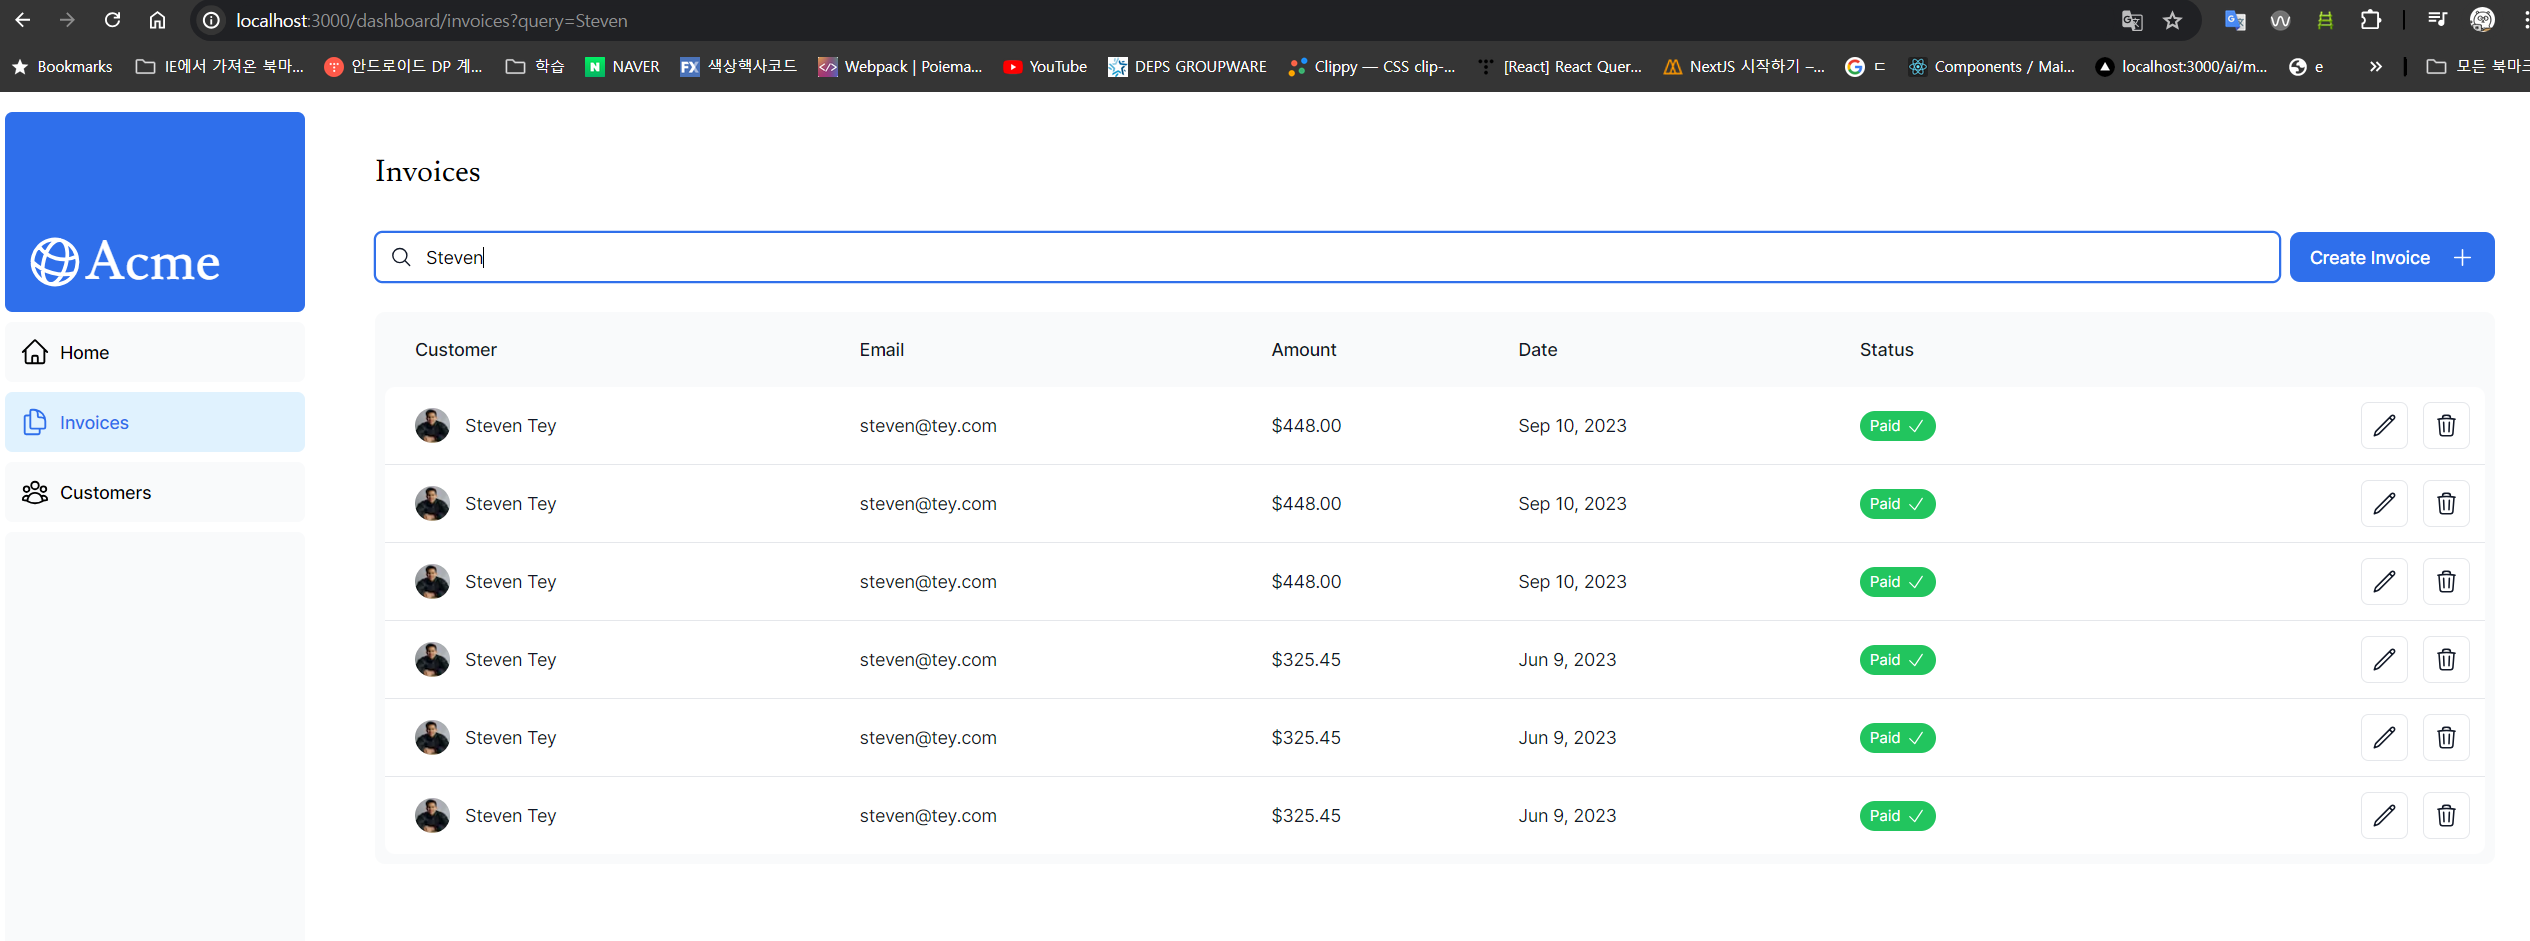The height and width of the screenshot is (941, 2530).
Task: Open the NAVER bookmark
Action: pos(622,66)
